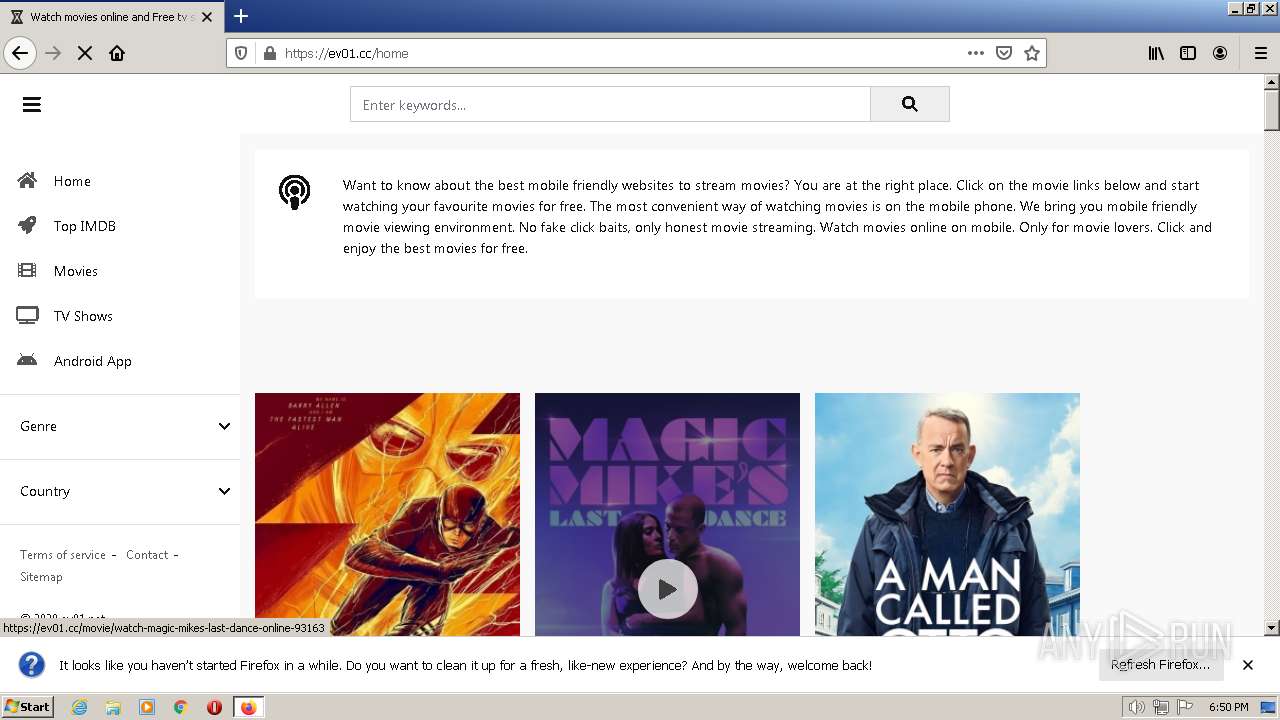Click the Movies film strip icon
Image resolution: width=1280 pixels, height=720 pixels.
[x=27, y=271]
